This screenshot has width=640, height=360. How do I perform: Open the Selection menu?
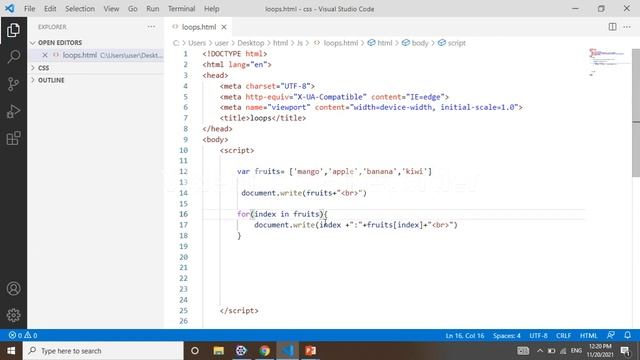[x=80, y=9]
